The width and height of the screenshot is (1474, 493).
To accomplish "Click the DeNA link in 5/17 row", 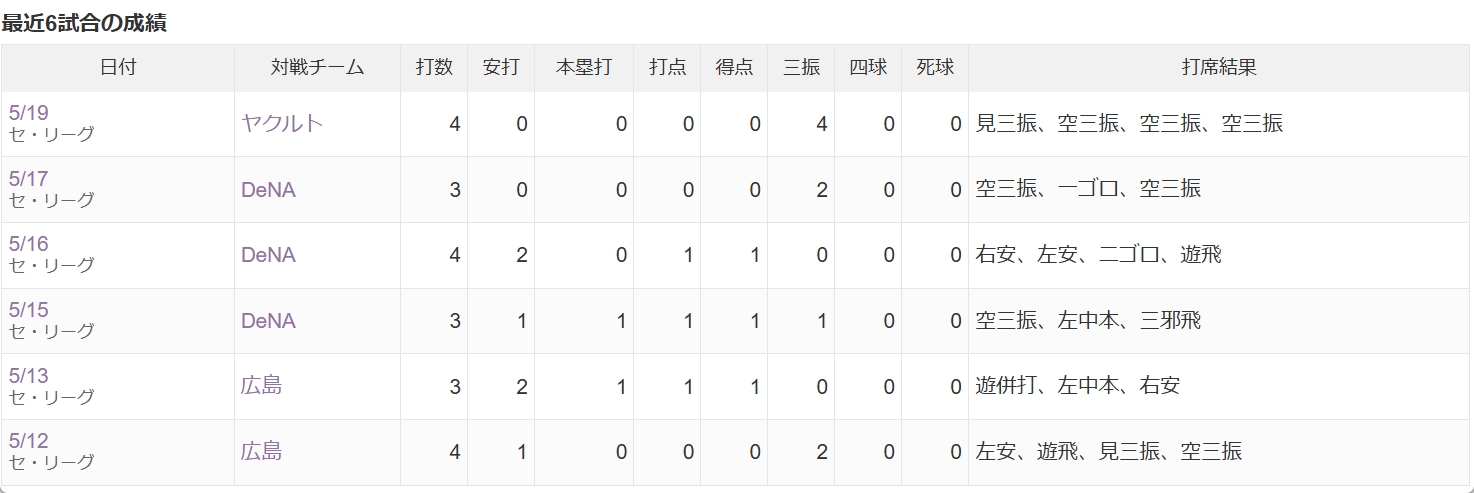I will (268, 189).
